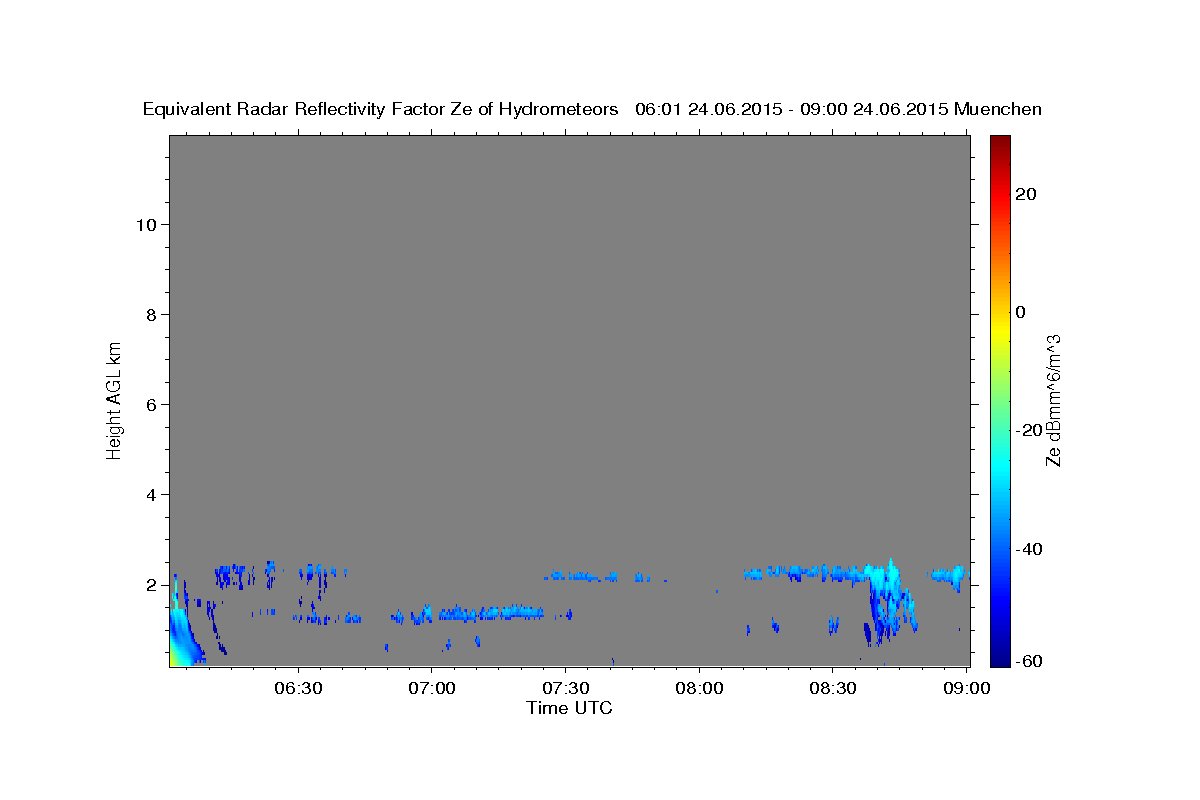The width and height of the screenshot is (1200, 800).
Task: Click the height tick label 6
Action: [151, 405]
